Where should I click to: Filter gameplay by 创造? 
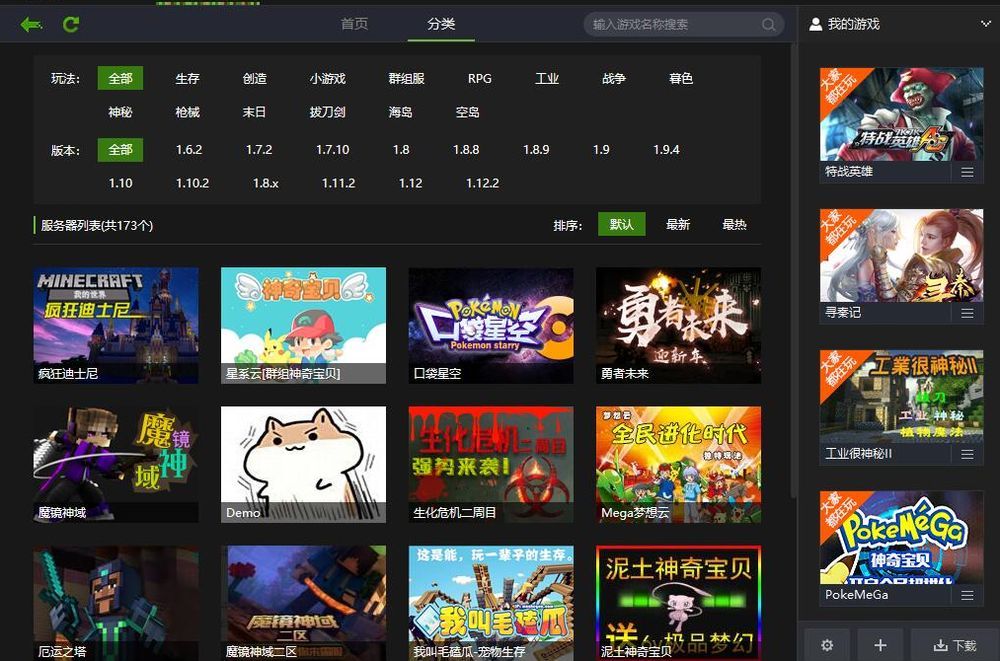coord(254,78)
